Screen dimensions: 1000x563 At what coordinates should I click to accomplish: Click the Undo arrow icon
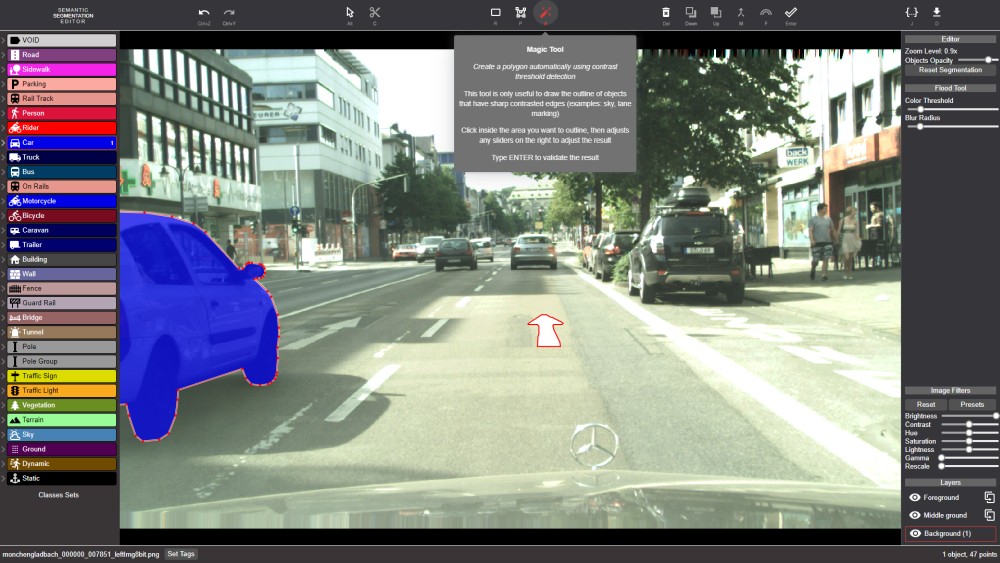204,12
